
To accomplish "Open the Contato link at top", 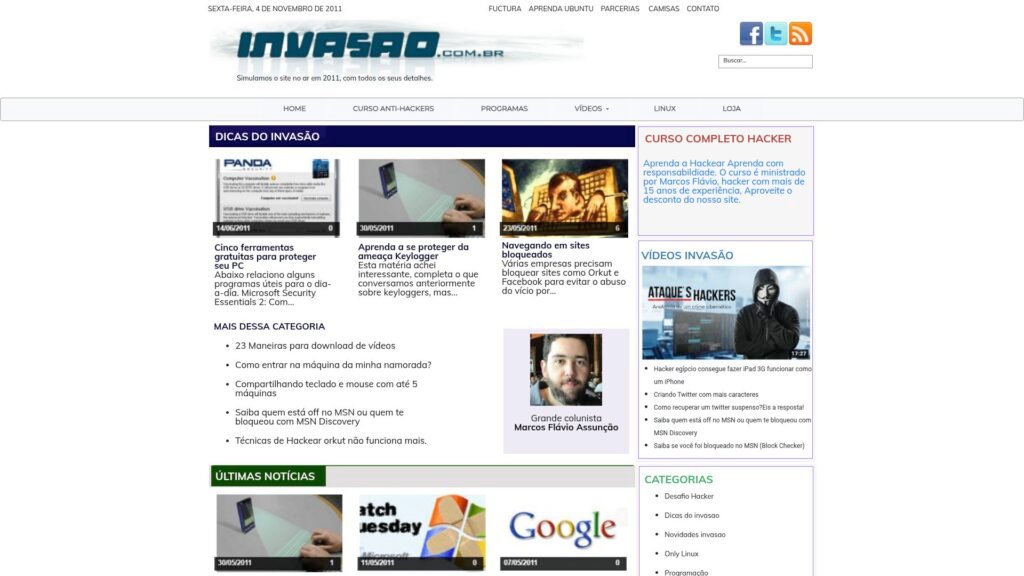I will click(x=702, y=9).
